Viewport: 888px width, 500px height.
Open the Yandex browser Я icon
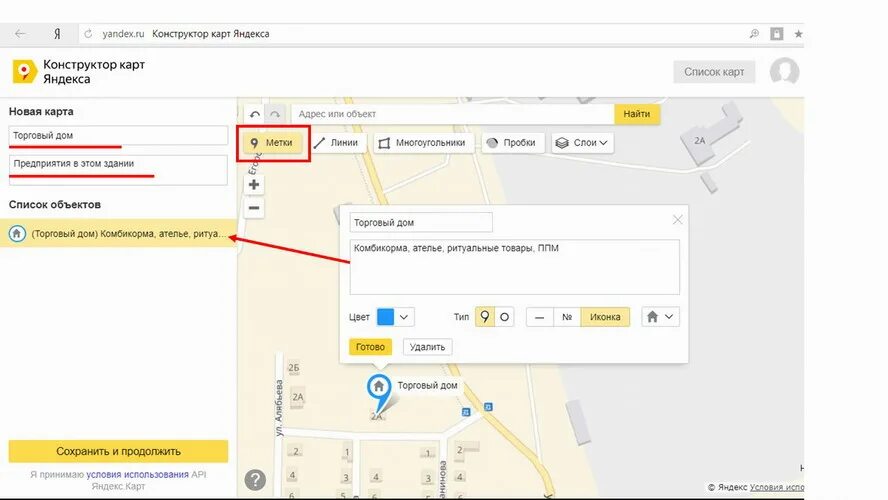(57, 34)
